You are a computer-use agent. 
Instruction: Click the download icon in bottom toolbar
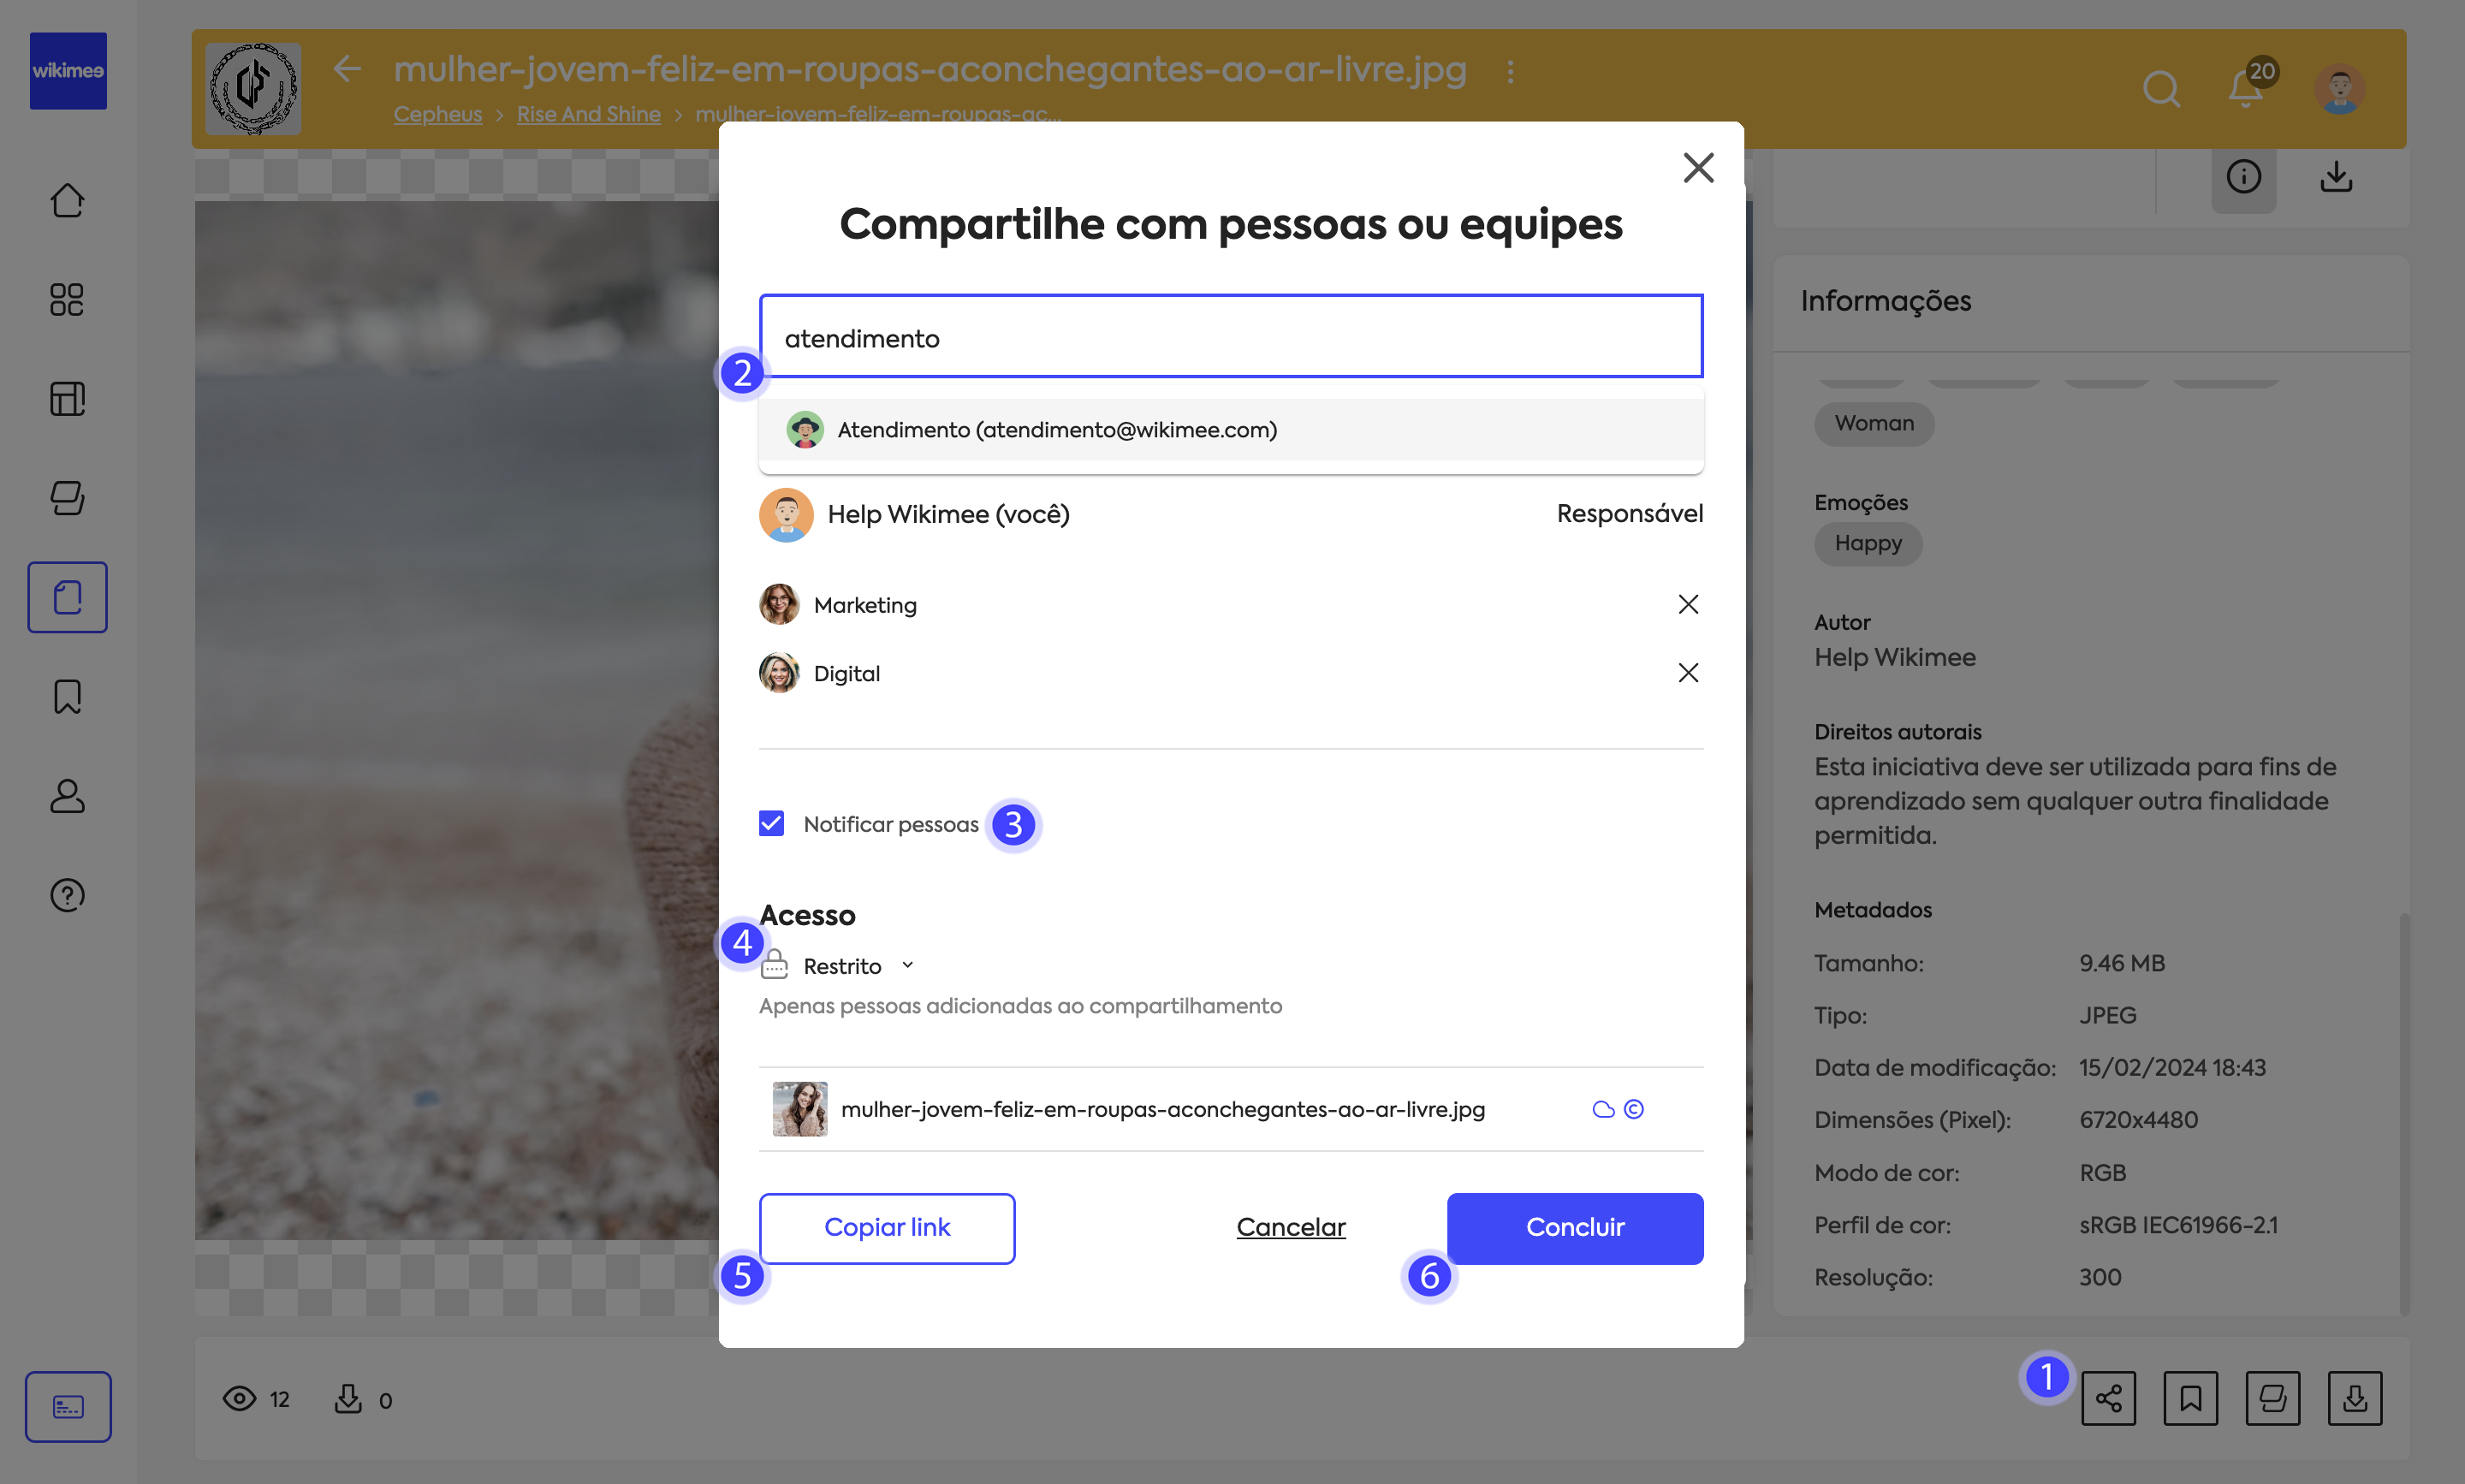[x=2354, y=1397]
